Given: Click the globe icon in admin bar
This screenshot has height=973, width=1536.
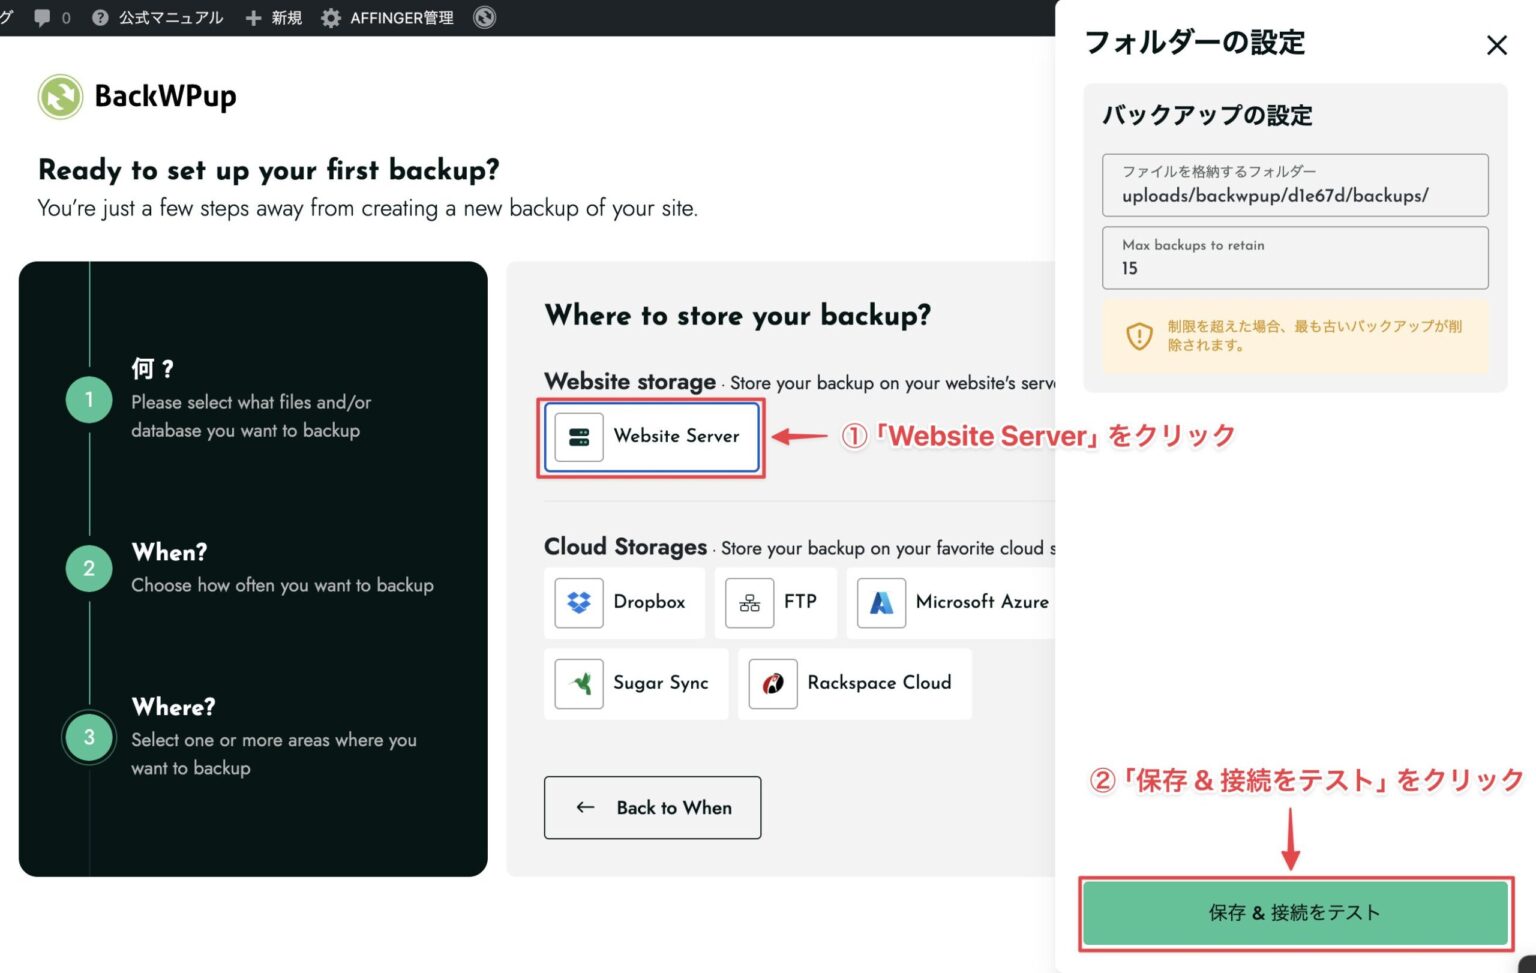Looking at the screenshot, I should (x=484, y=17).
